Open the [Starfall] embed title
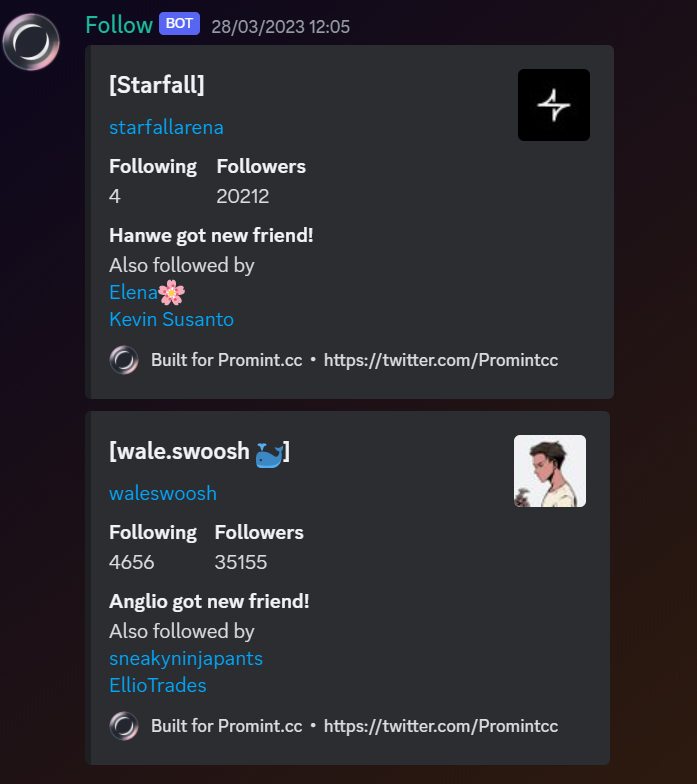This screenshot has width=697, height=784. pos(157,84)
